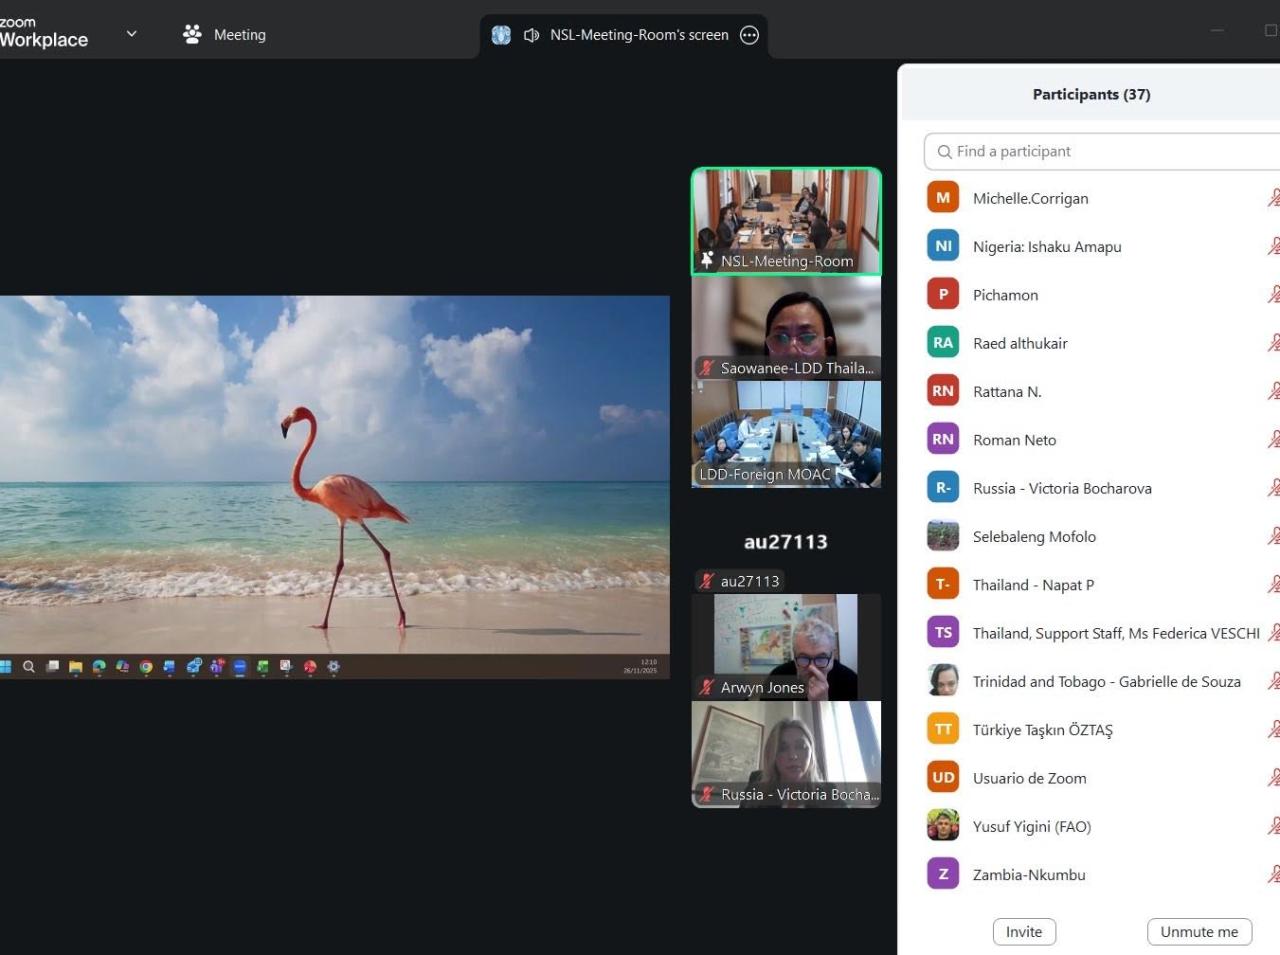Open Chrome in shared screen taskbar

pyautogui.click(x=146, y=666)
